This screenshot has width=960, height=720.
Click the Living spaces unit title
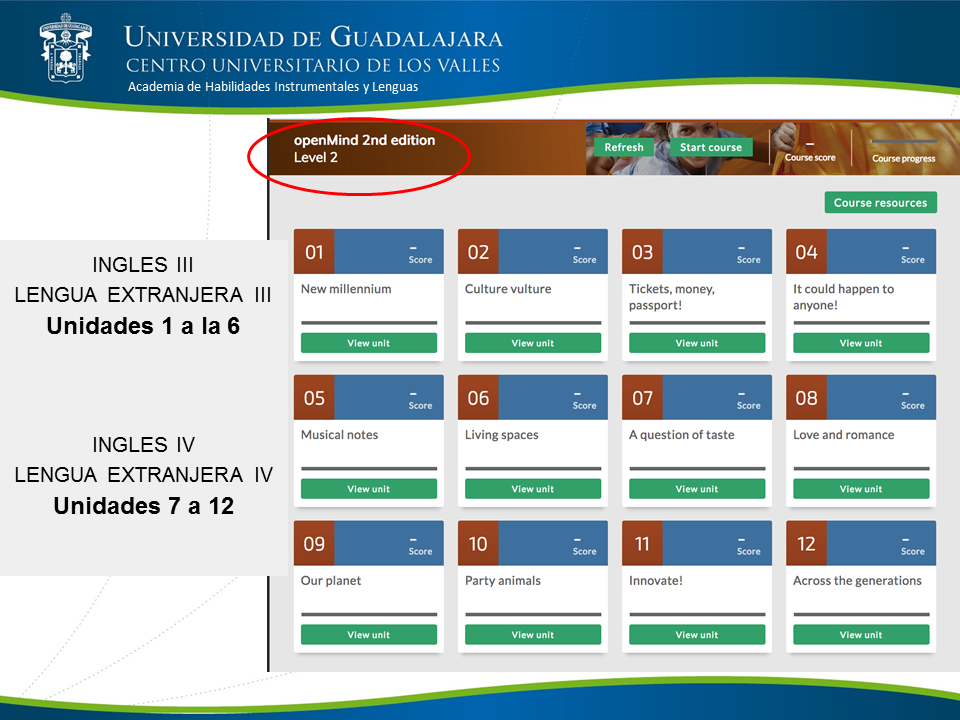click(x=501, y=435)
